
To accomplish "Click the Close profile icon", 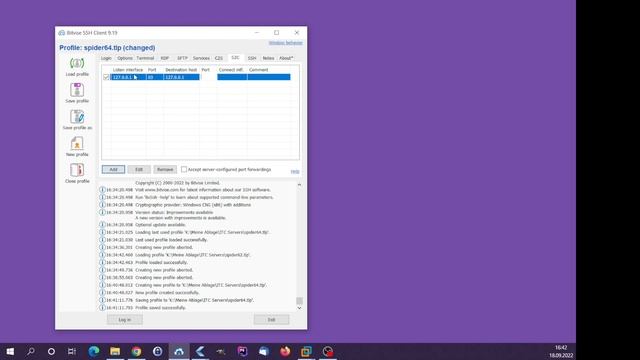I will pos(77,170).
